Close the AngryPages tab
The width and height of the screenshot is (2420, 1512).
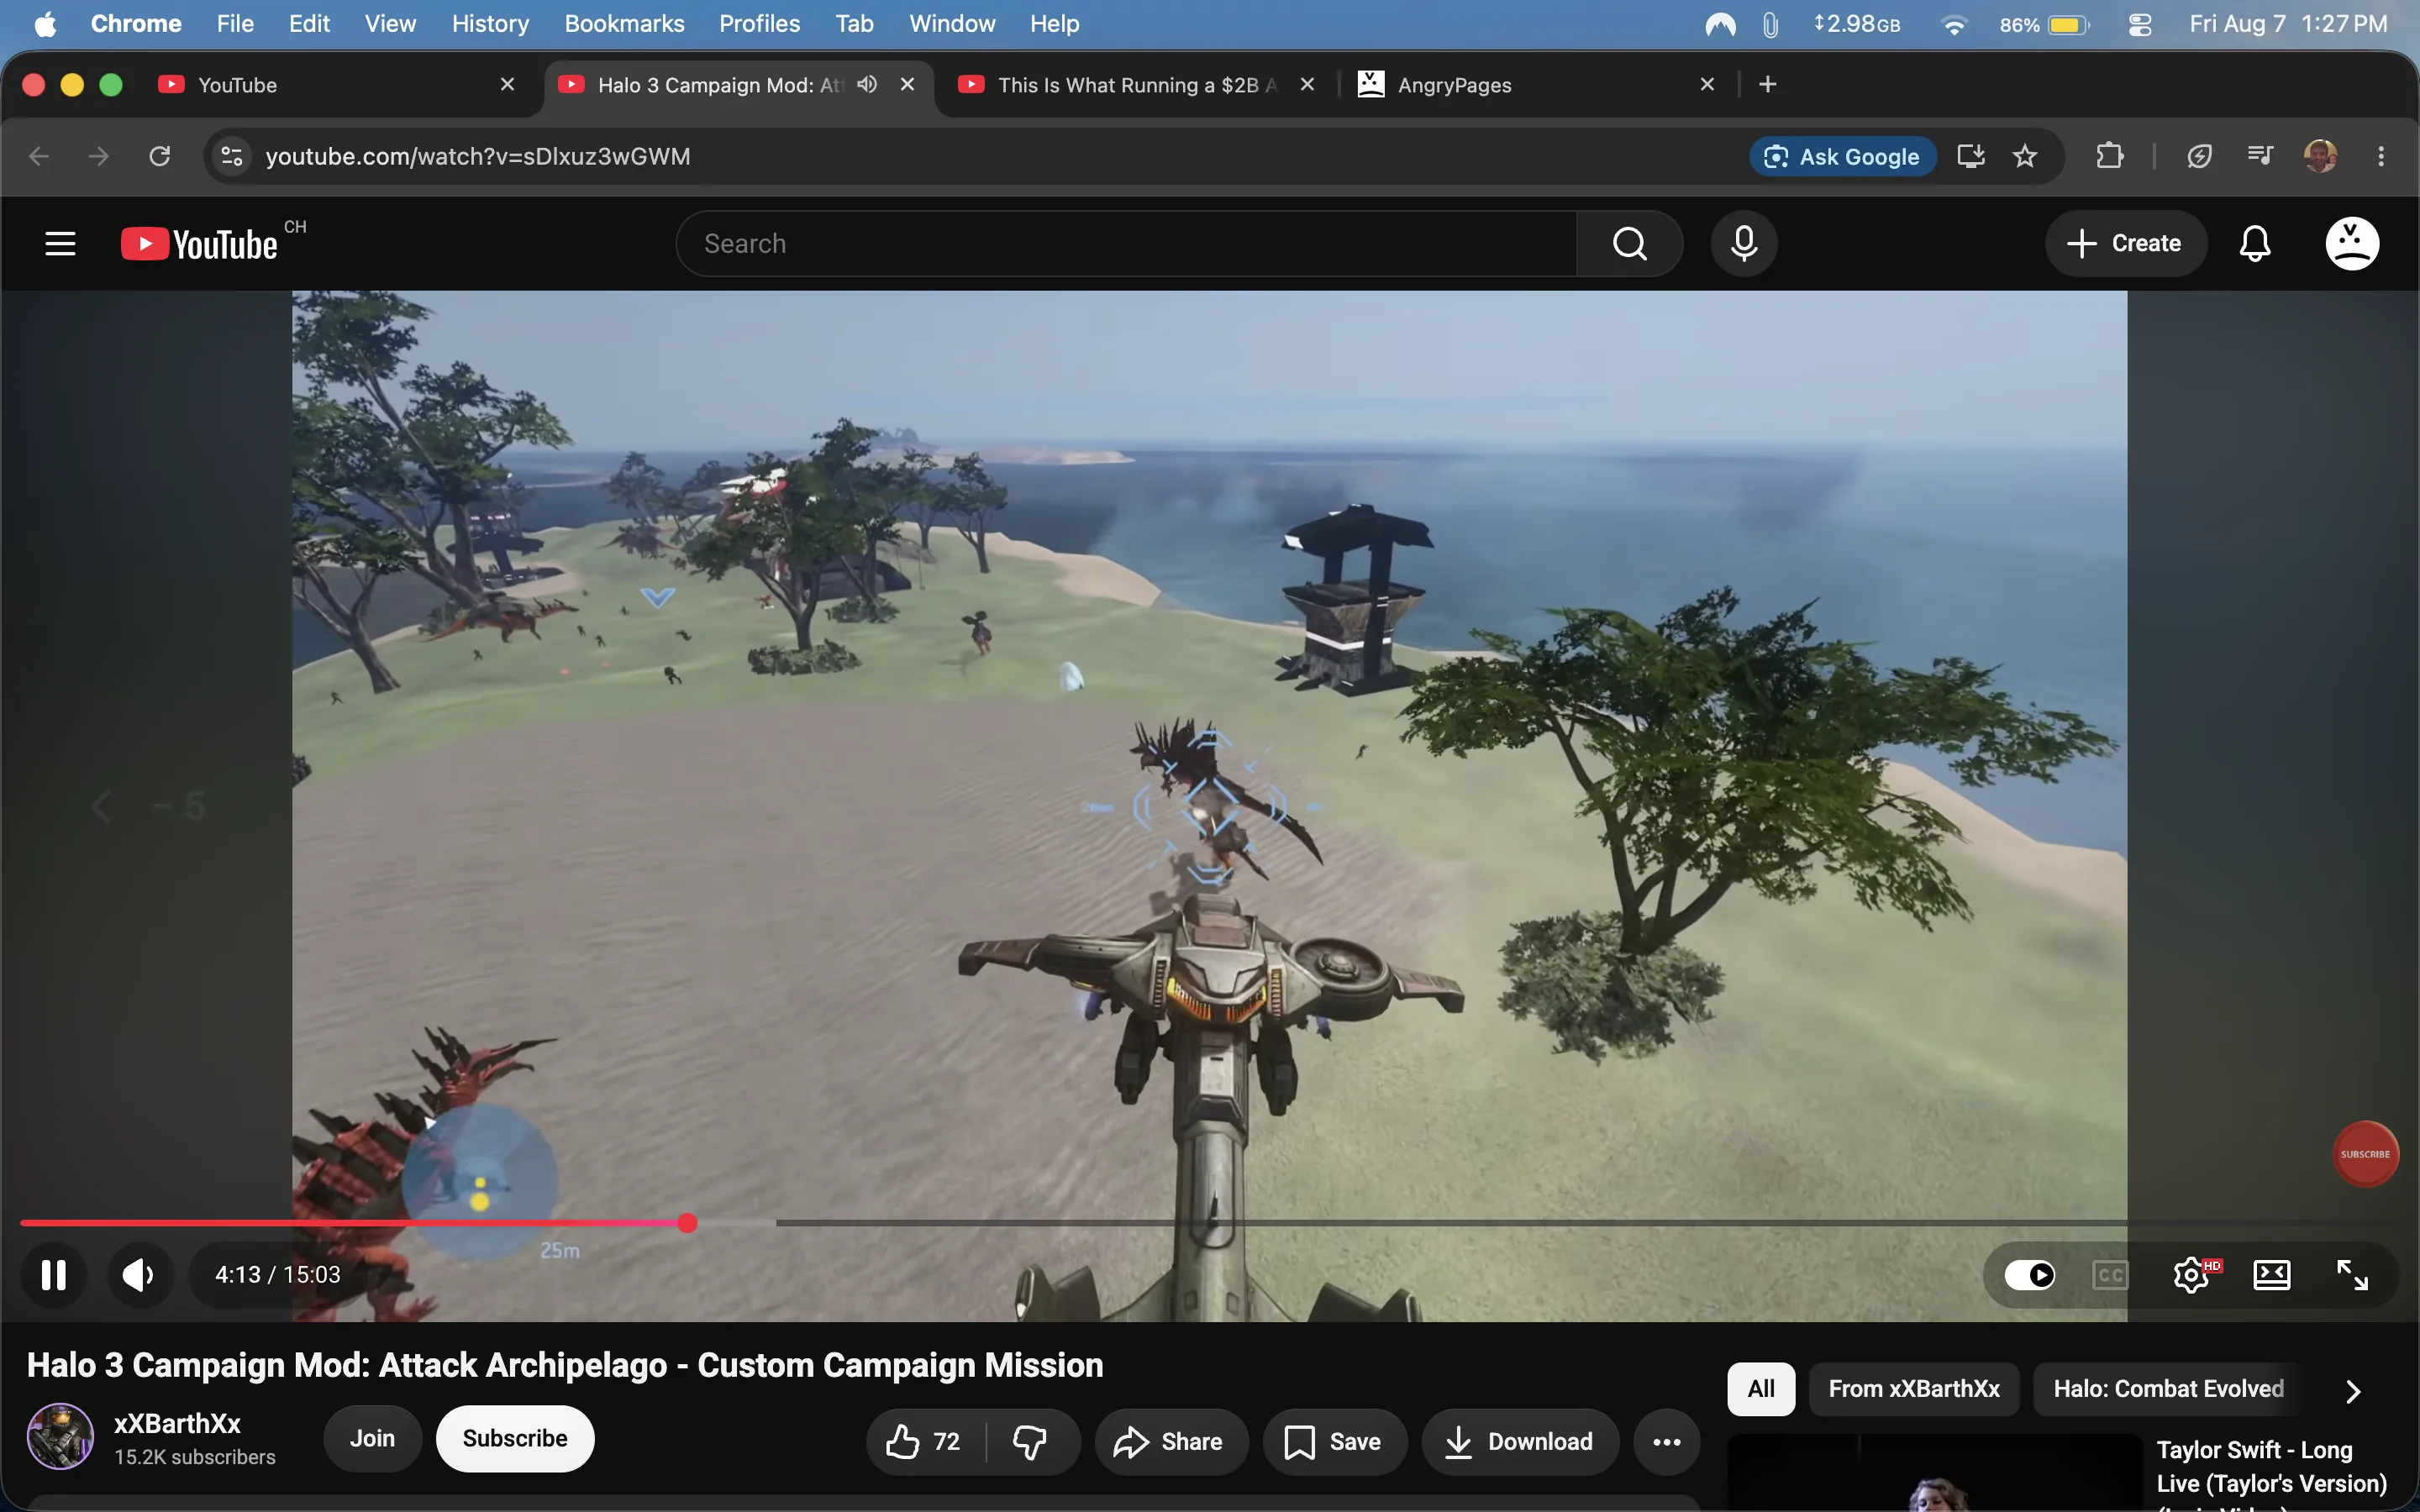click(1707, 85)
